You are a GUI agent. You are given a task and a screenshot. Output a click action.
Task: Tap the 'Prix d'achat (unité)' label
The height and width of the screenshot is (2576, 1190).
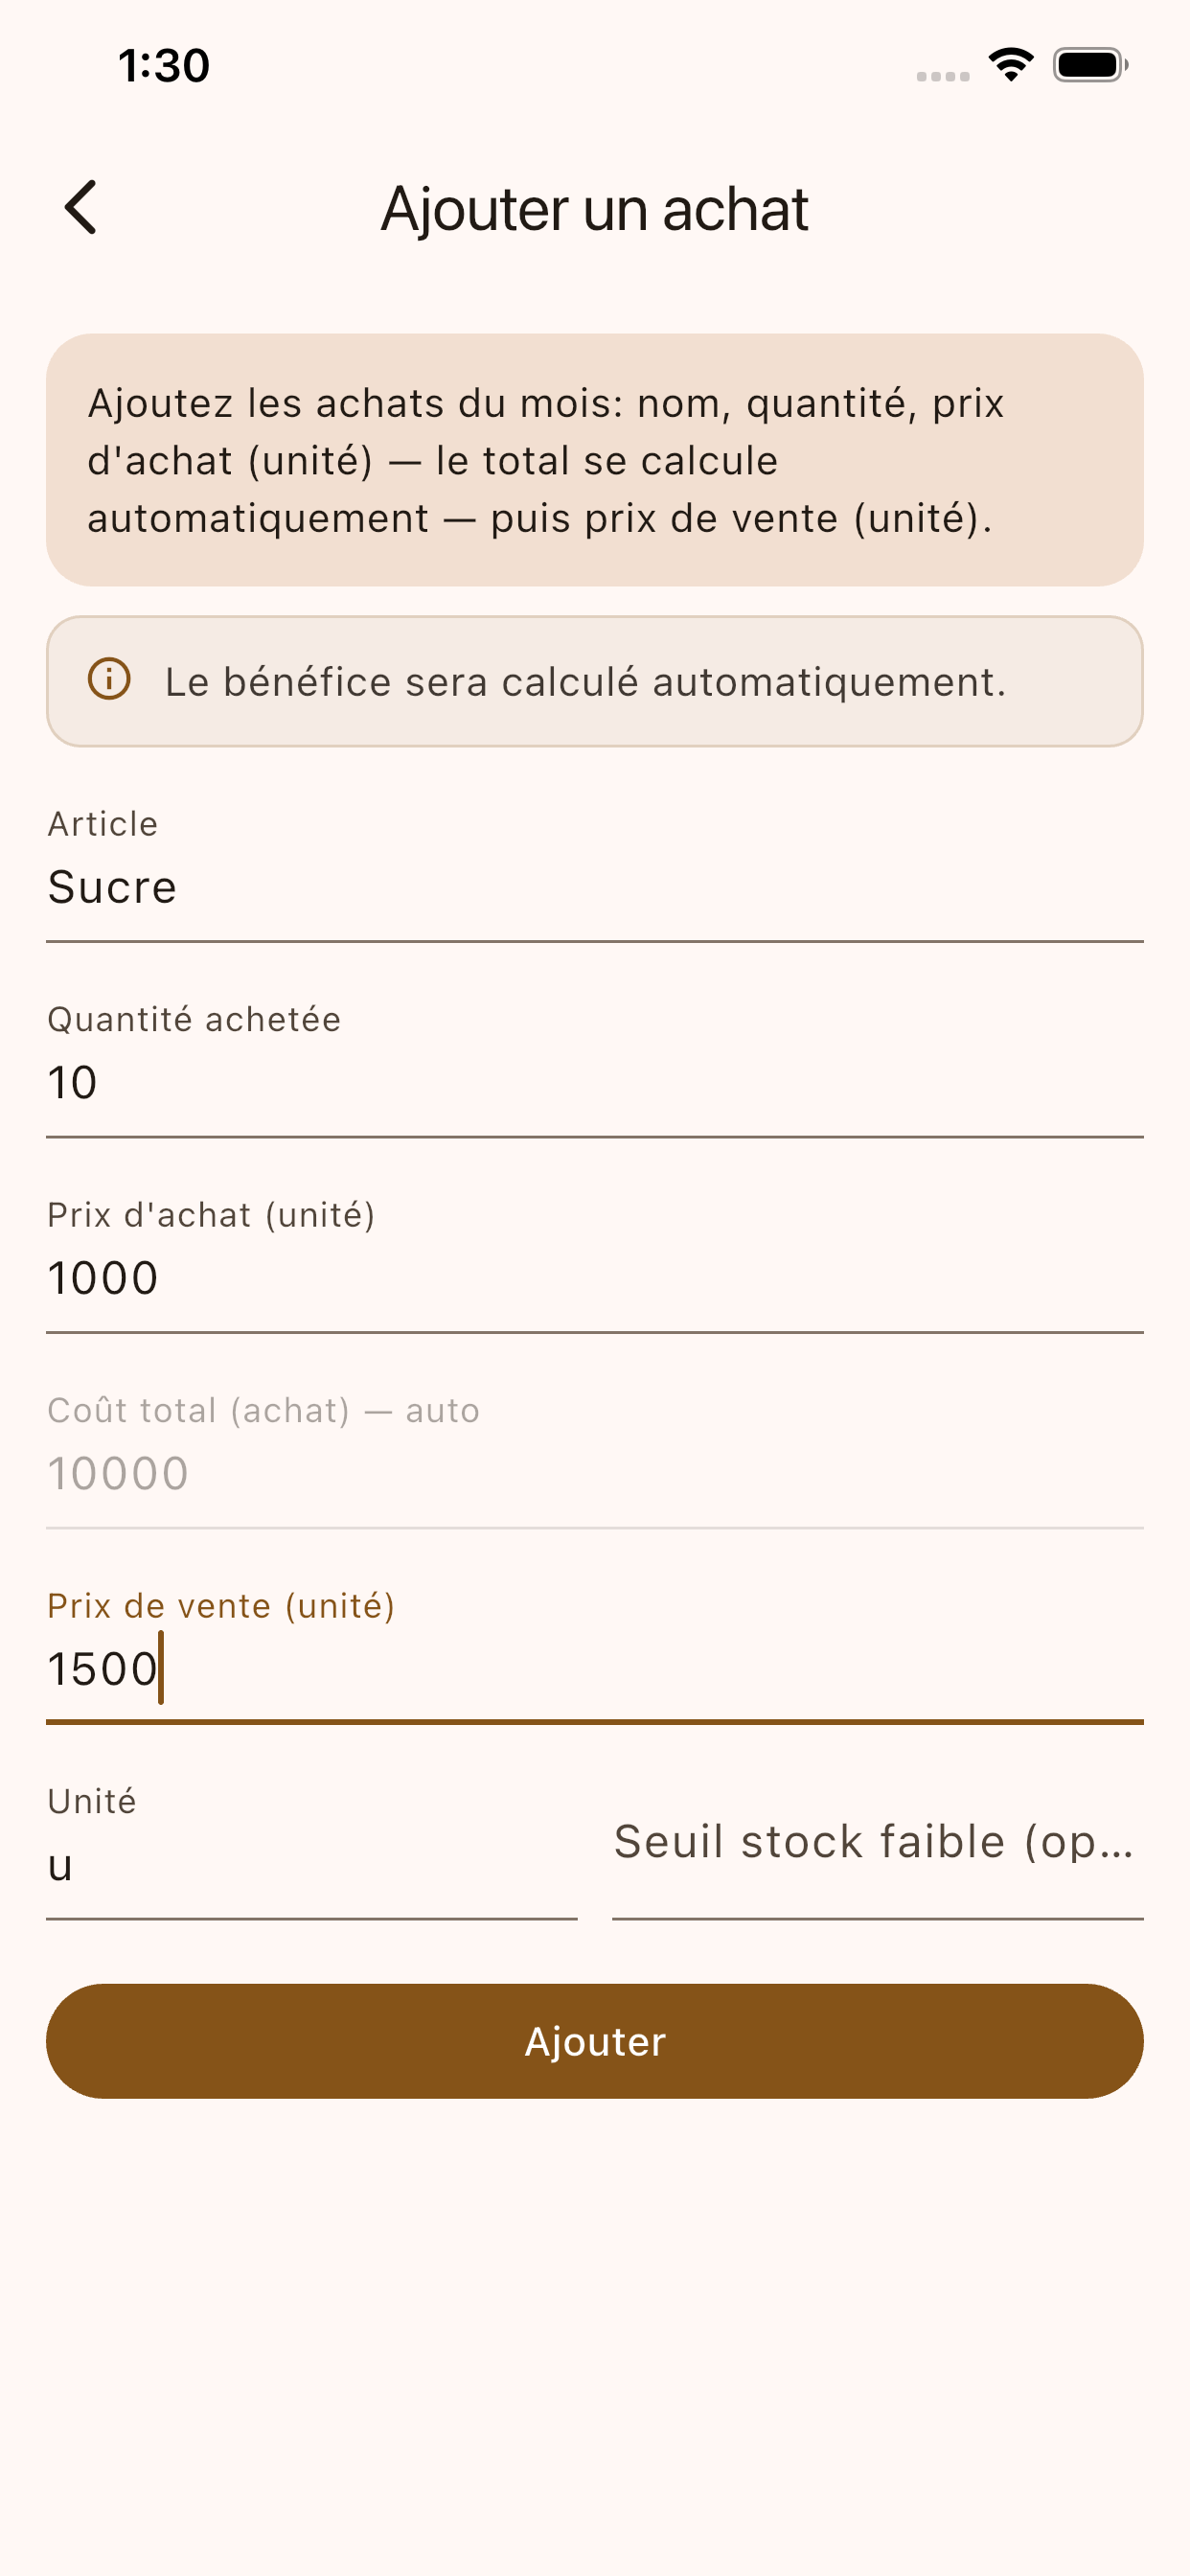[x=211, y=1214]
